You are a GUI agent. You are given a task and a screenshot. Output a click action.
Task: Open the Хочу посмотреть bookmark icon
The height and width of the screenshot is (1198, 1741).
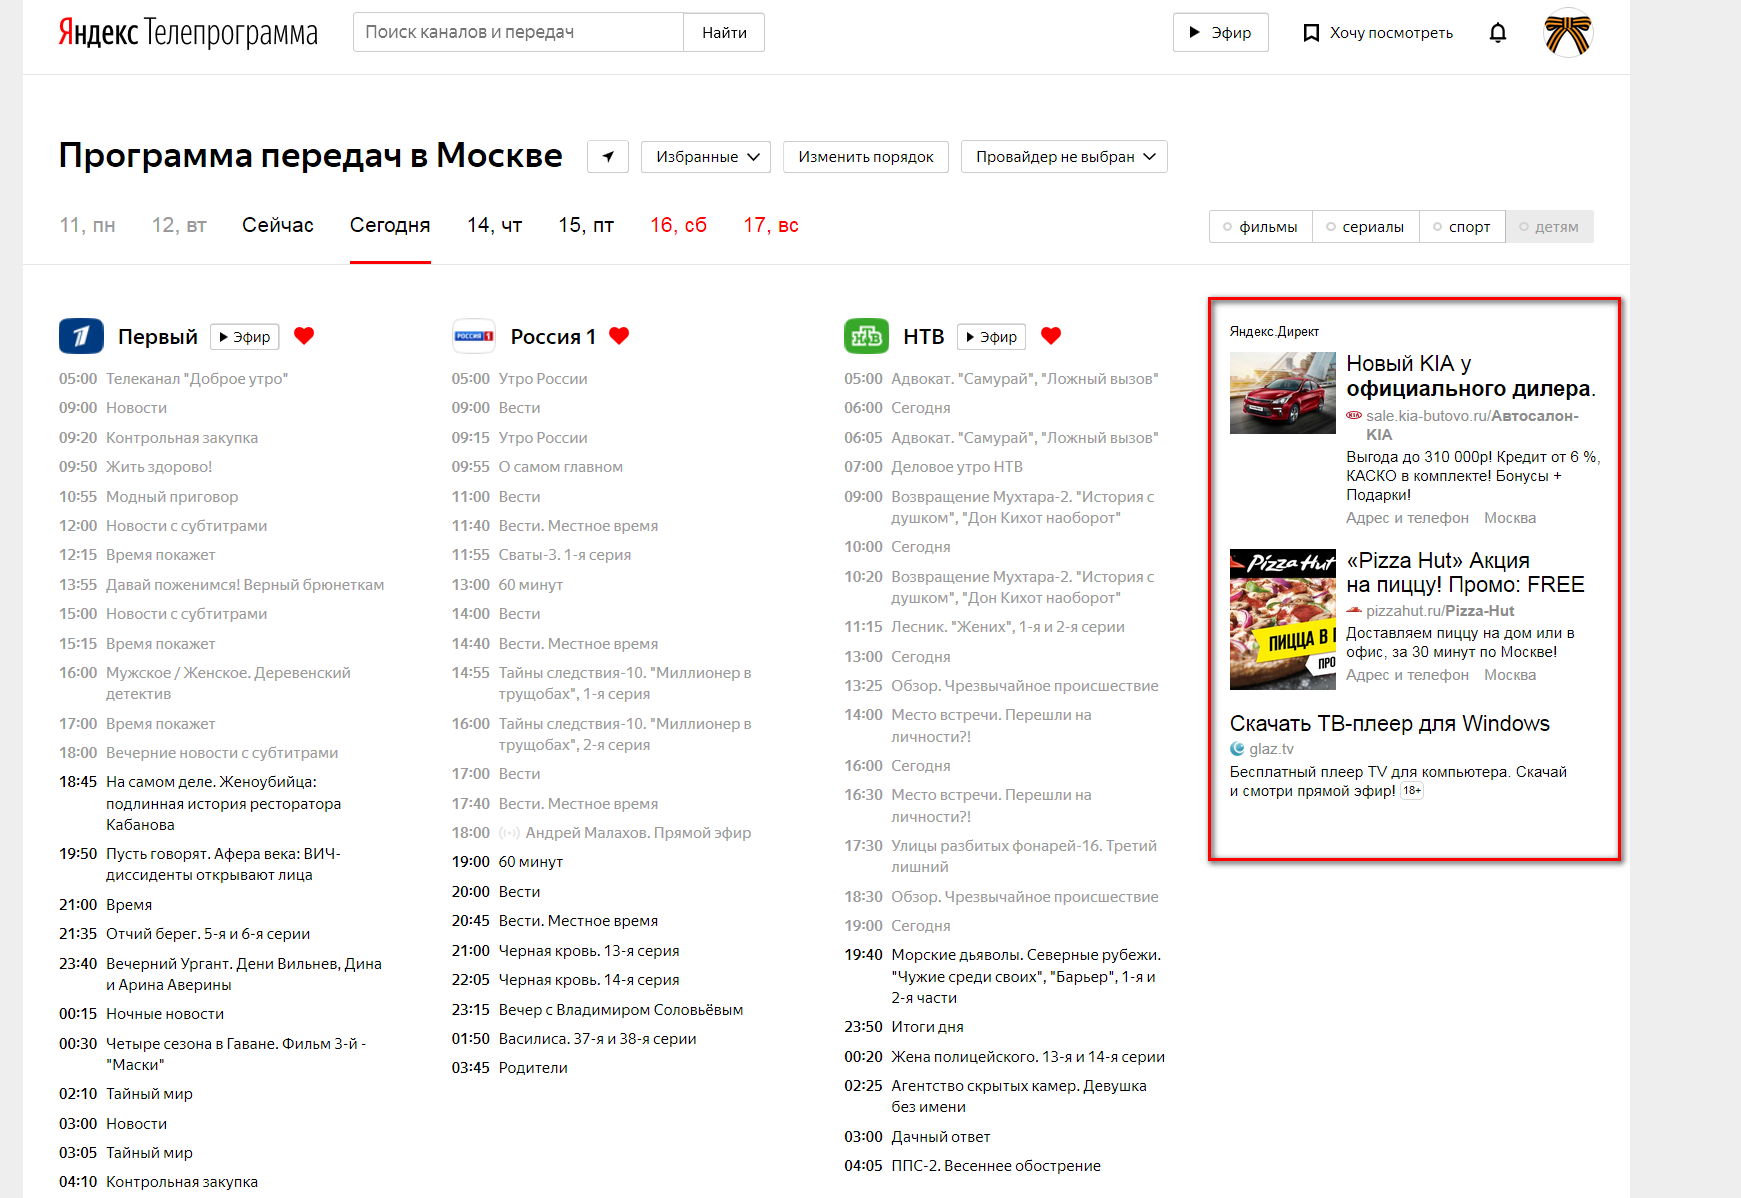pyautogui.click(x=1310, y=32)
